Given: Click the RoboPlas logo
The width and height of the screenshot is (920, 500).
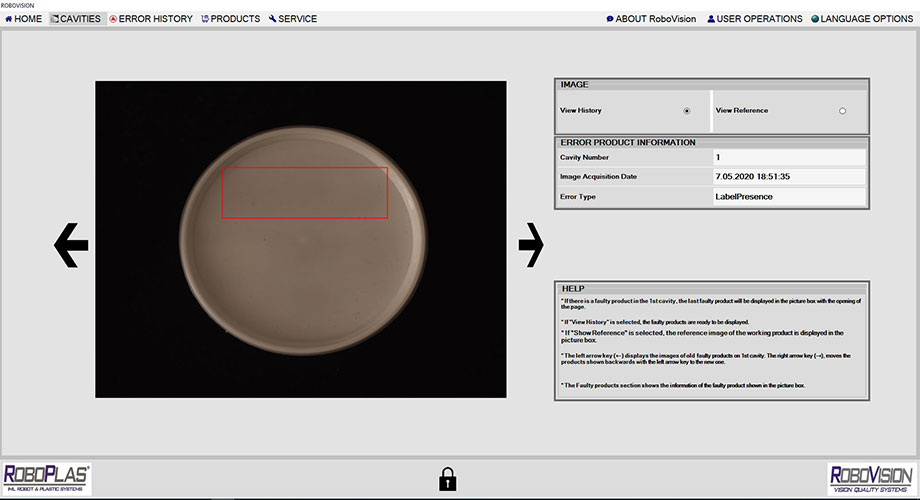Looking at the screenshot, I should [x=47, y=479].
